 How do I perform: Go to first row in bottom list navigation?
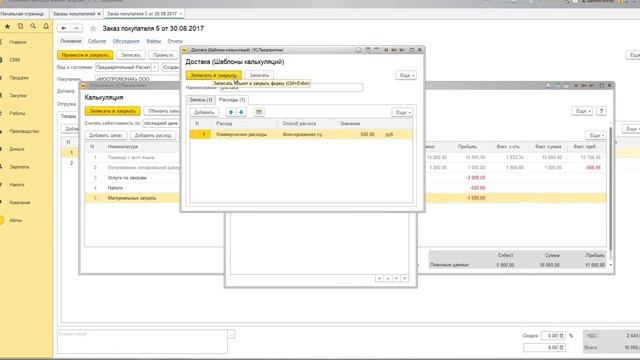click(379, 278)
